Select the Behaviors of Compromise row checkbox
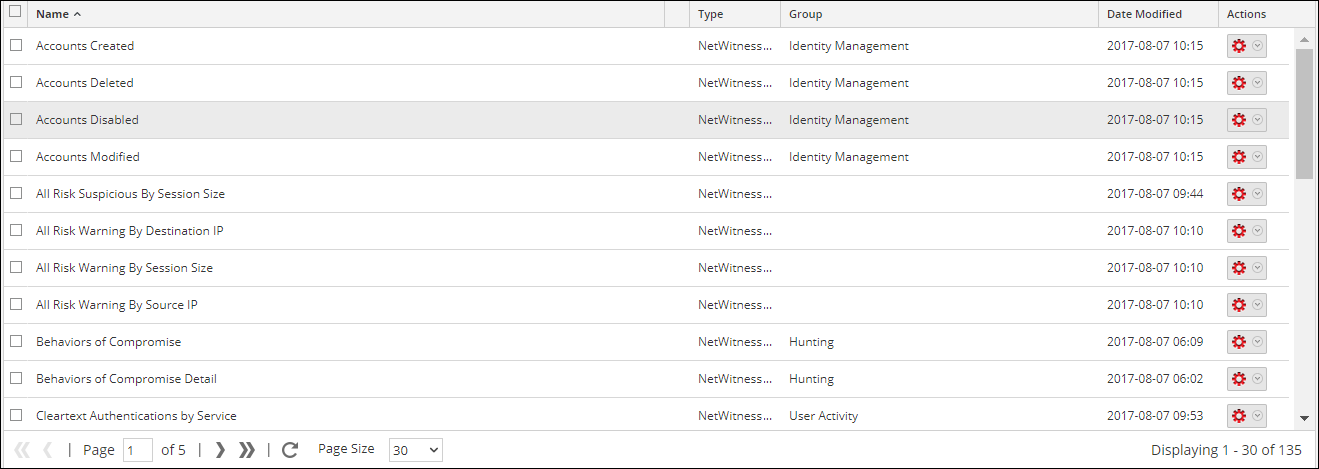The height and width of the screenshot is (469, 1319). point(16,342)
